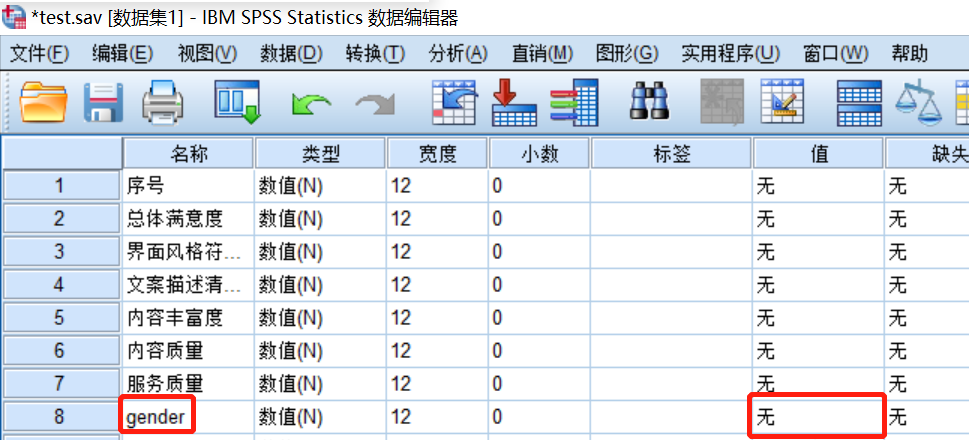Open the 实用程序(U) menu
Image resolution: width=969 pixels, height=440 pixels.
(730, 54)
